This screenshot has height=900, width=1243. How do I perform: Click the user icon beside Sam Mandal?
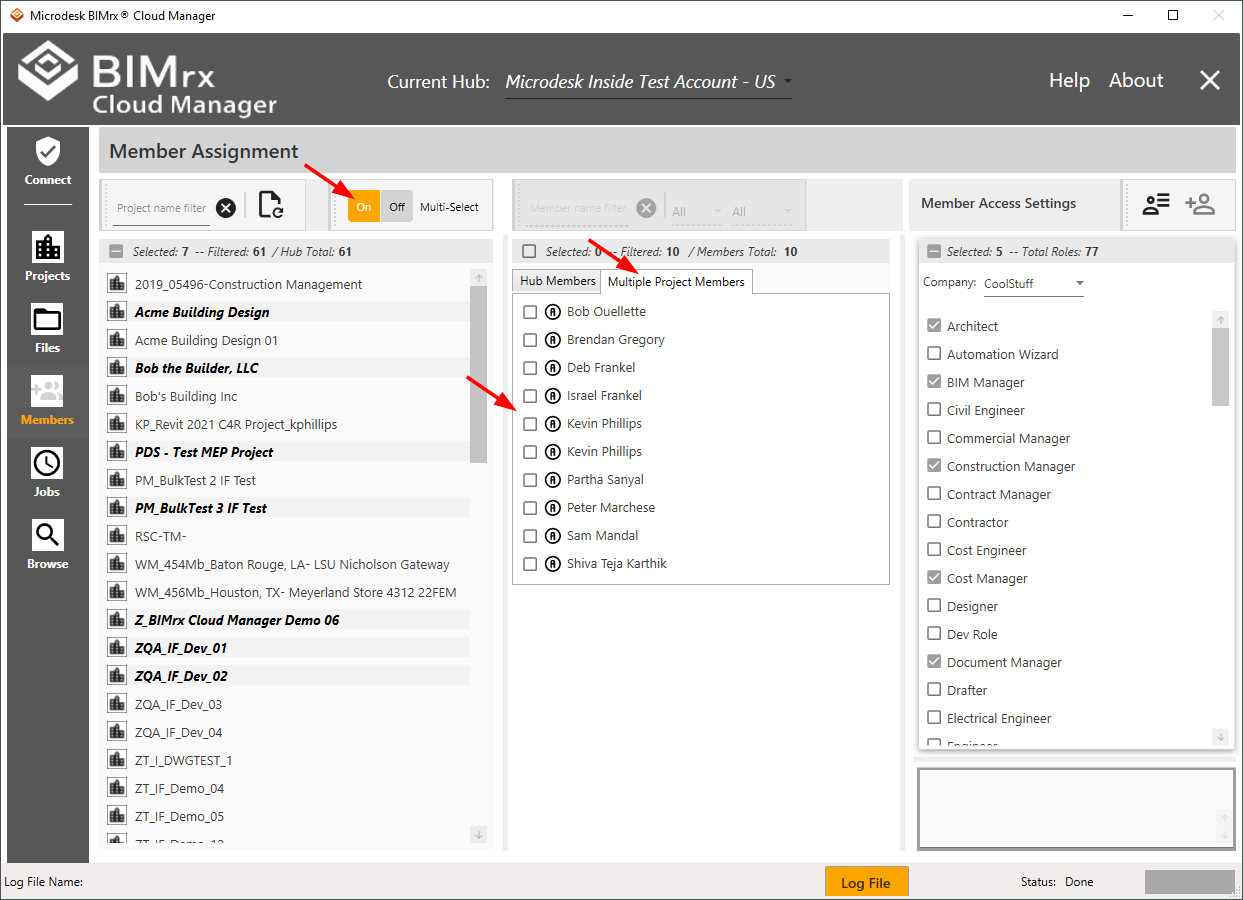click(553, 536)
